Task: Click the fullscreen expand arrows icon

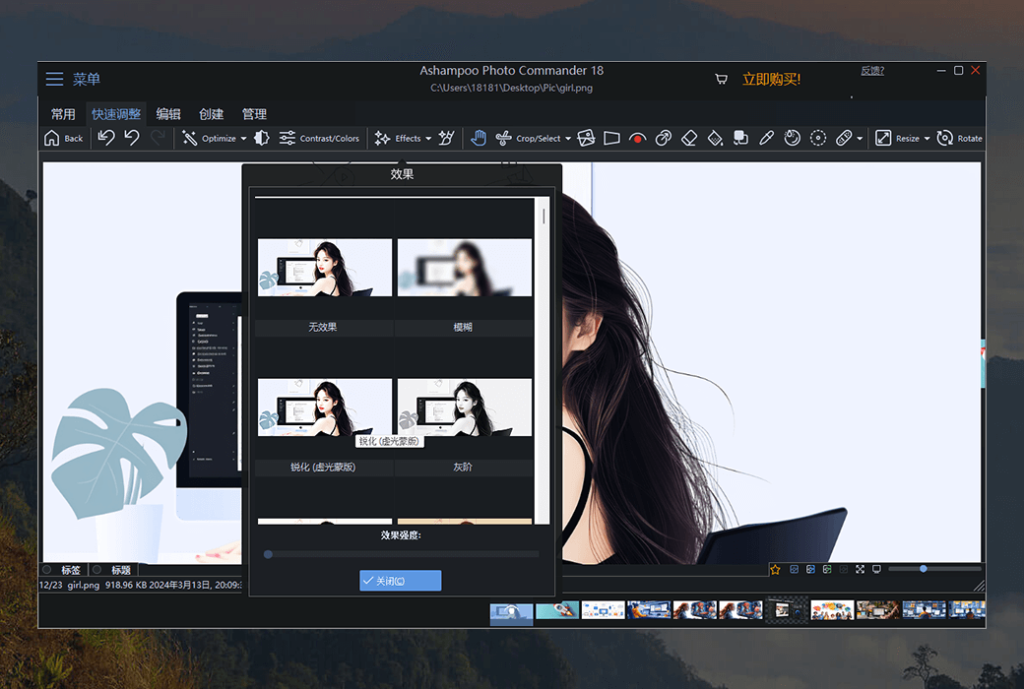Action: pyautogui.click(x=860, y=569)
